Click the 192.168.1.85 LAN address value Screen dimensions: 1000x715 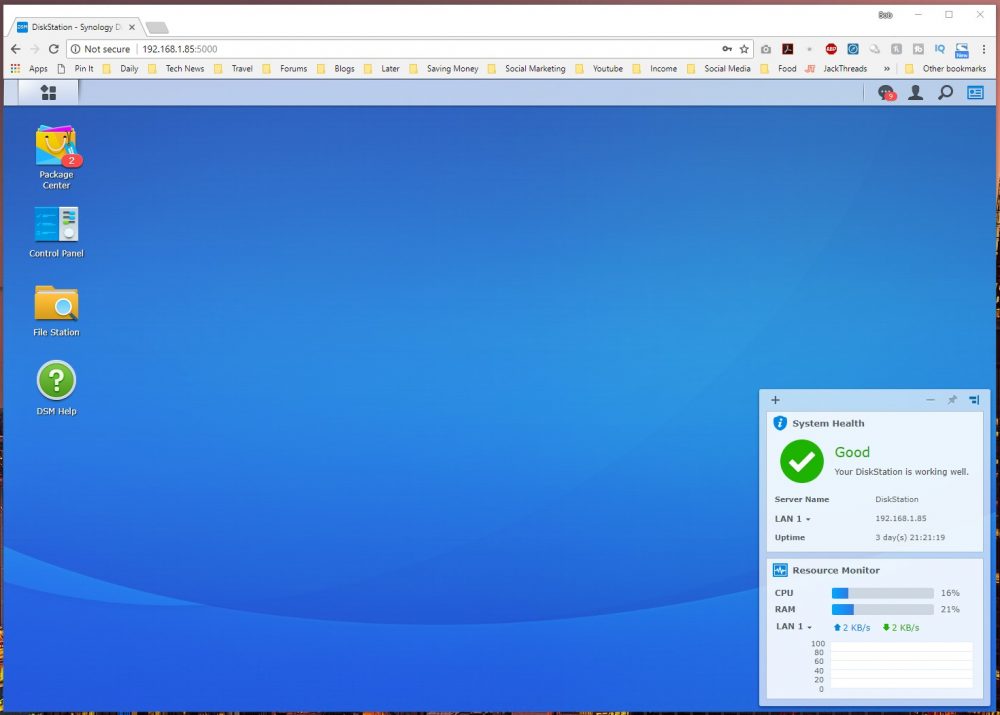(x=901, y=518)
